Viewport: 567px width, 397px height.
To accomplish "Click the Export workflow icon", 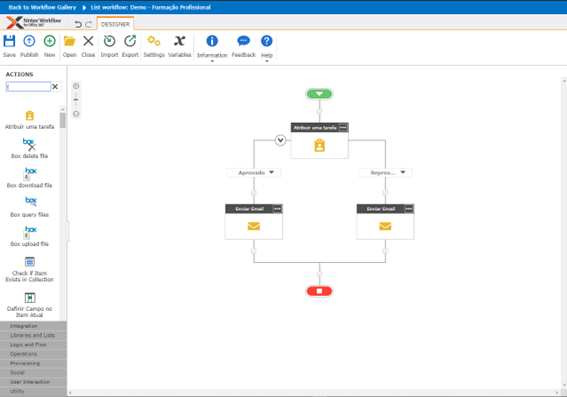I will click(130, 41).
